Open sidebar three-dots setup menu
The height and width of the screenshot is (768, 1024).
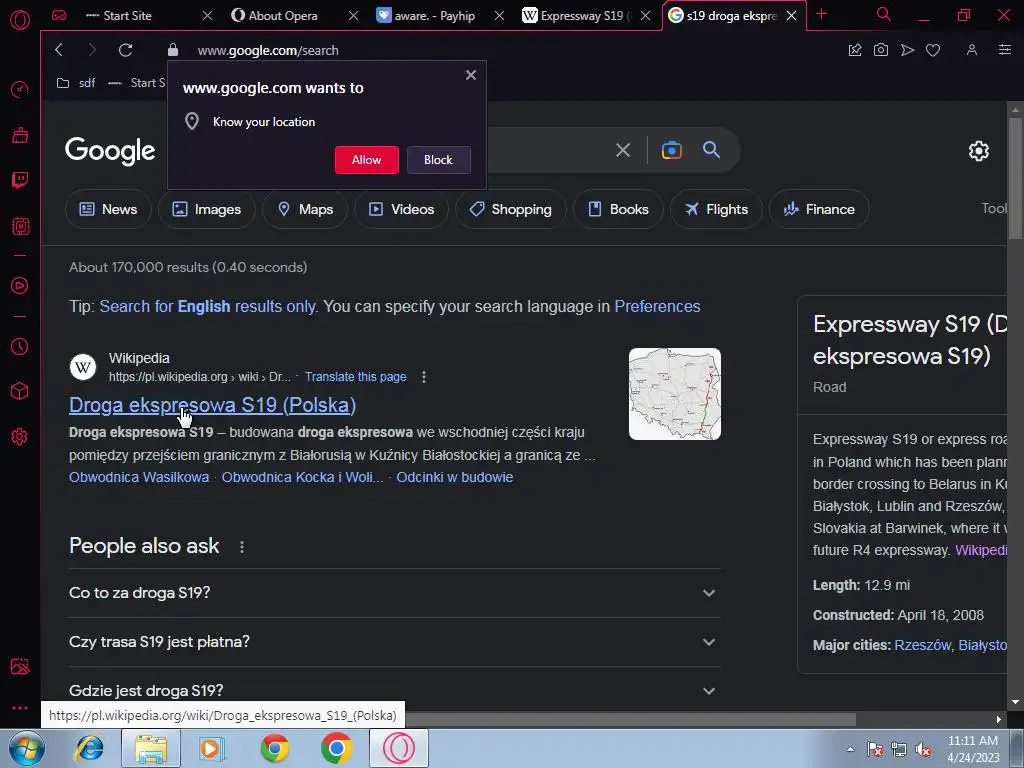(20, 707)
